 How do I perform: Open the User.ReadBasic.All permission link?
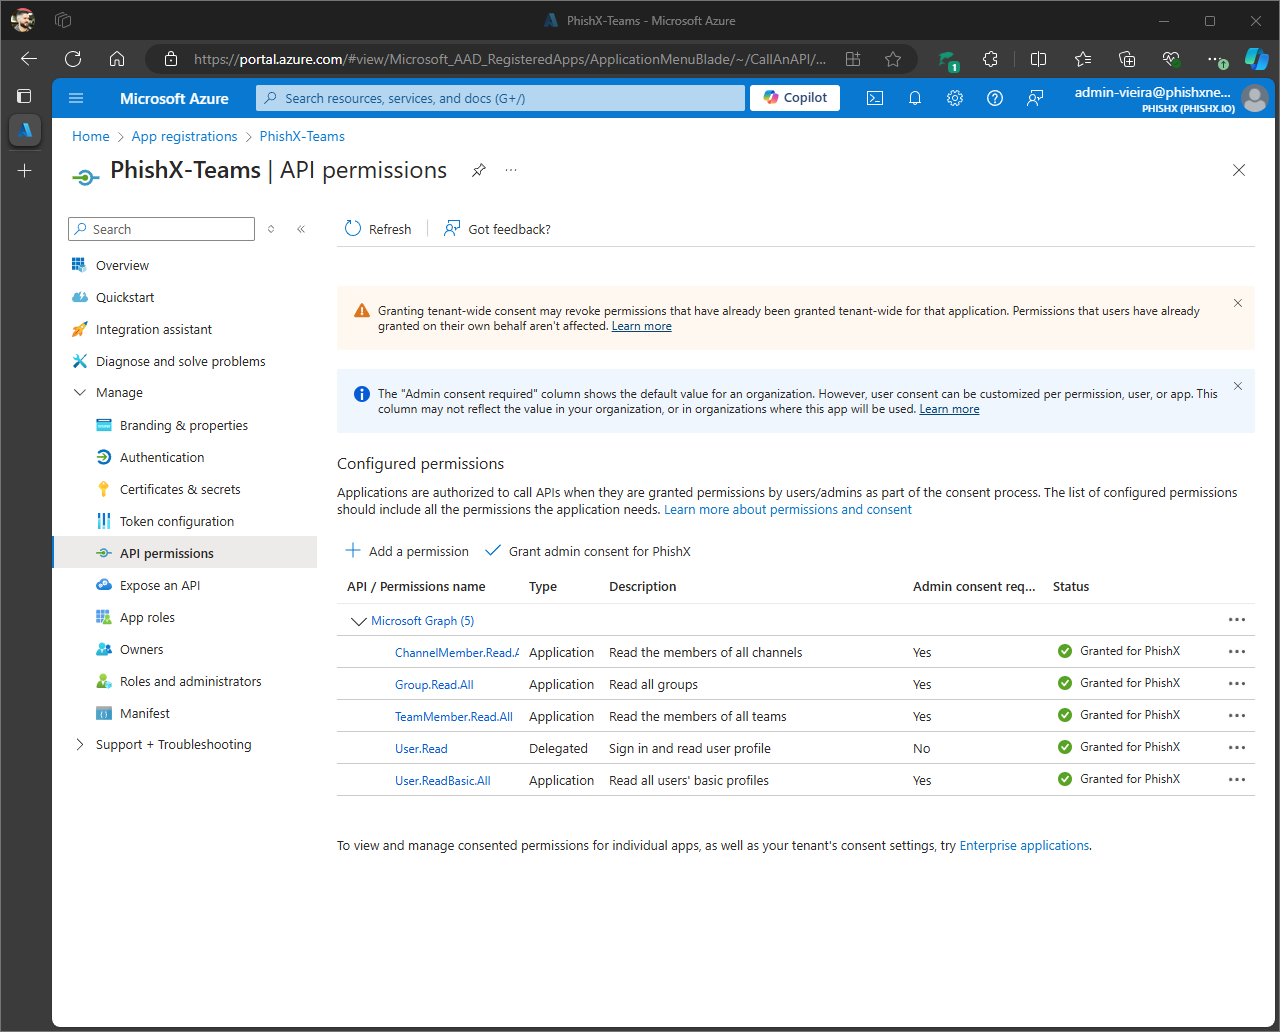coord(443,780)
